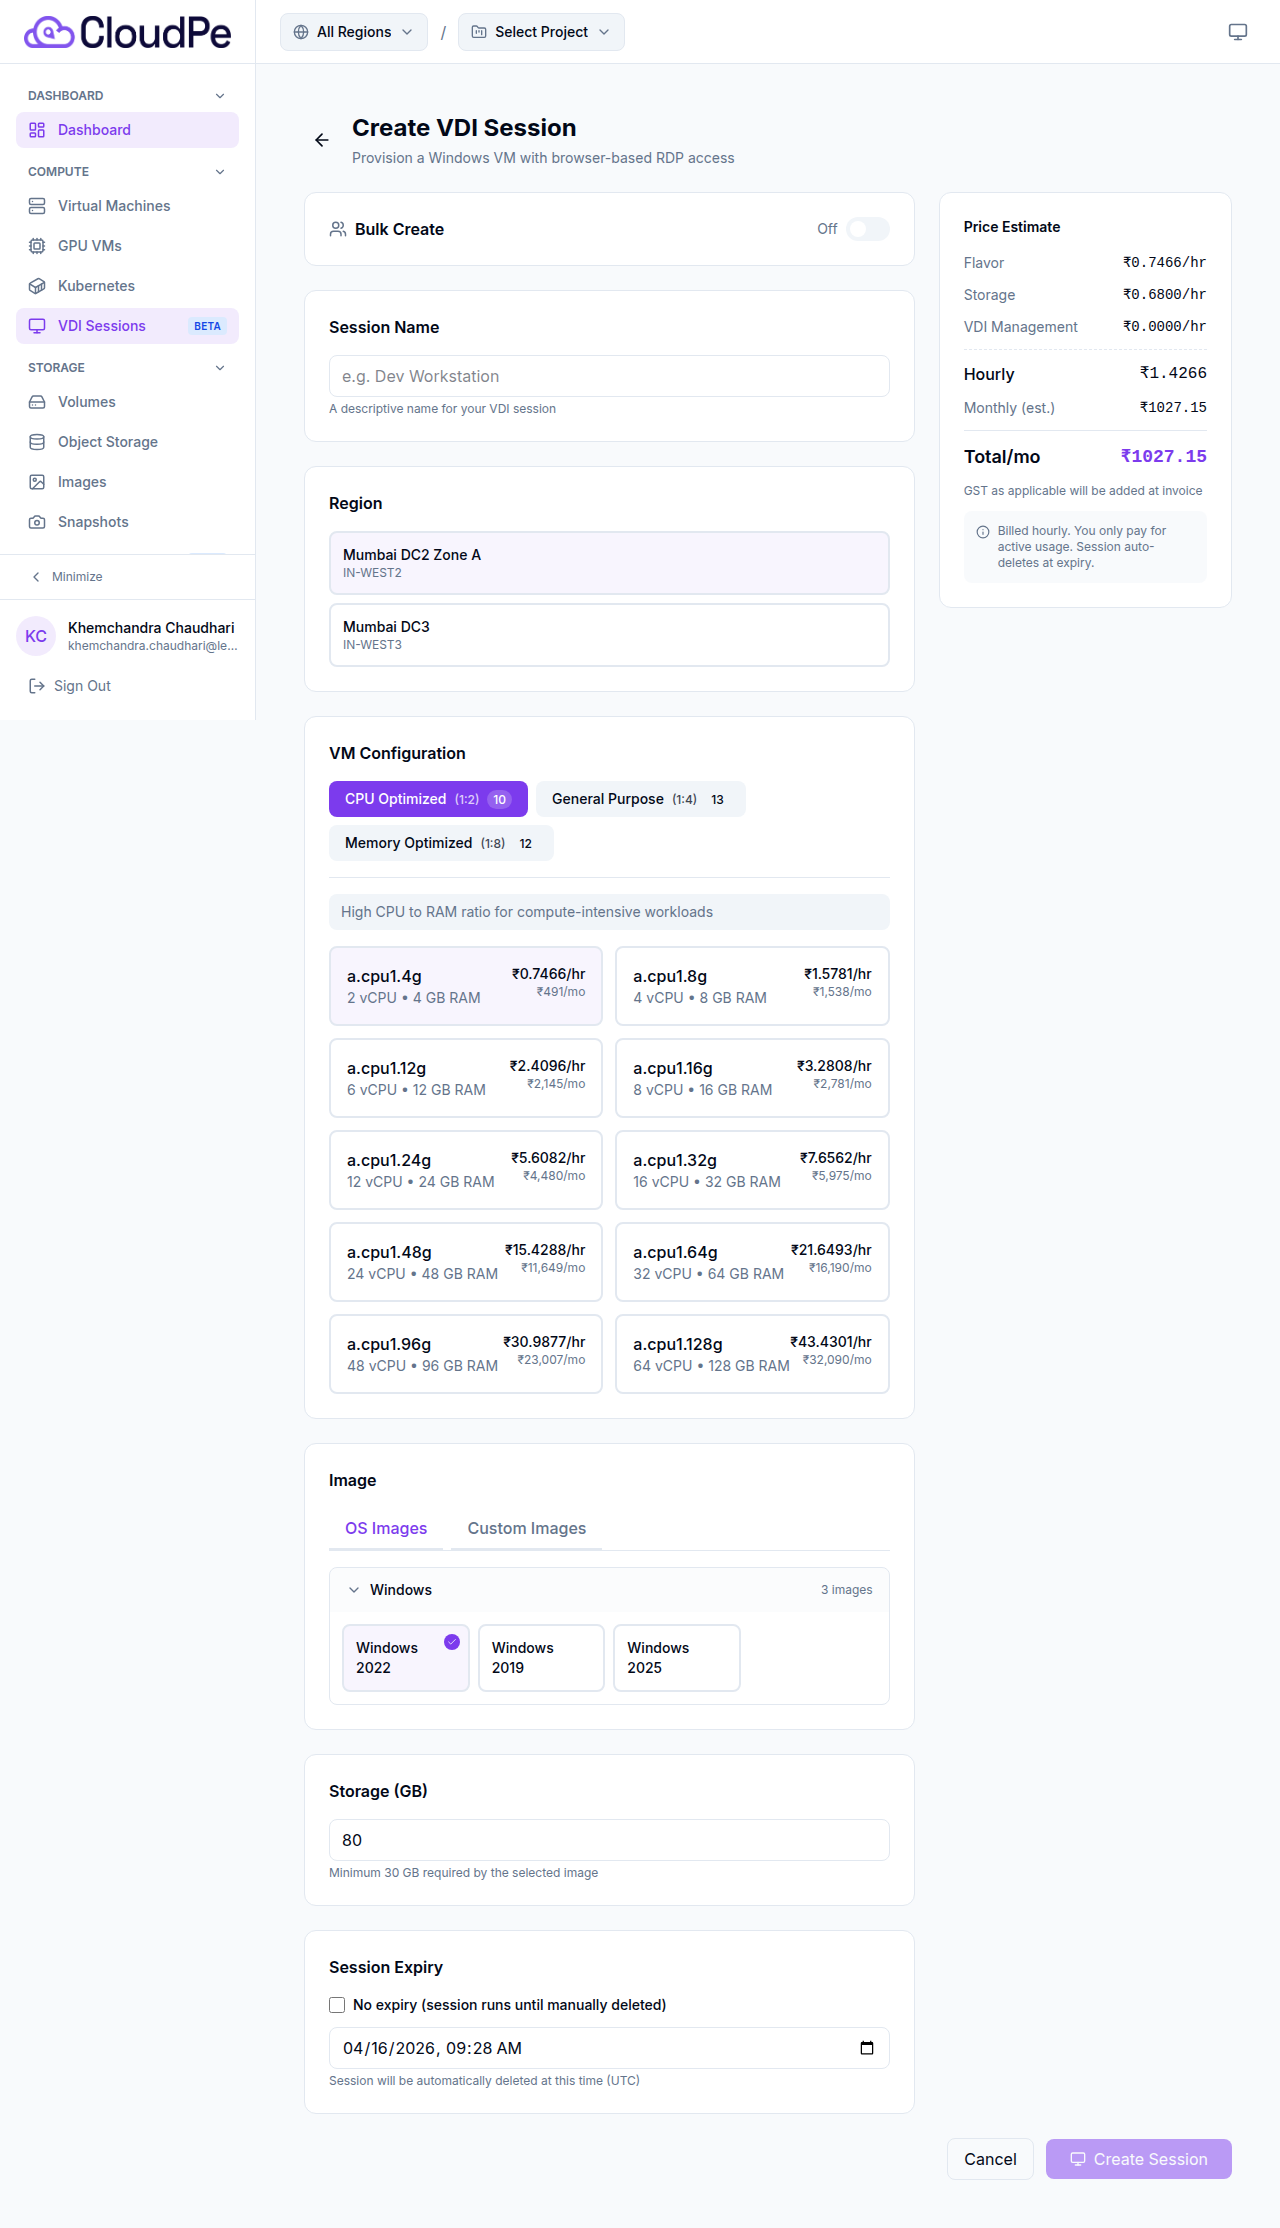Select Mumbai DC2 Zone A region
This screenshot has height=2228, width=1280.
[609, 563]
